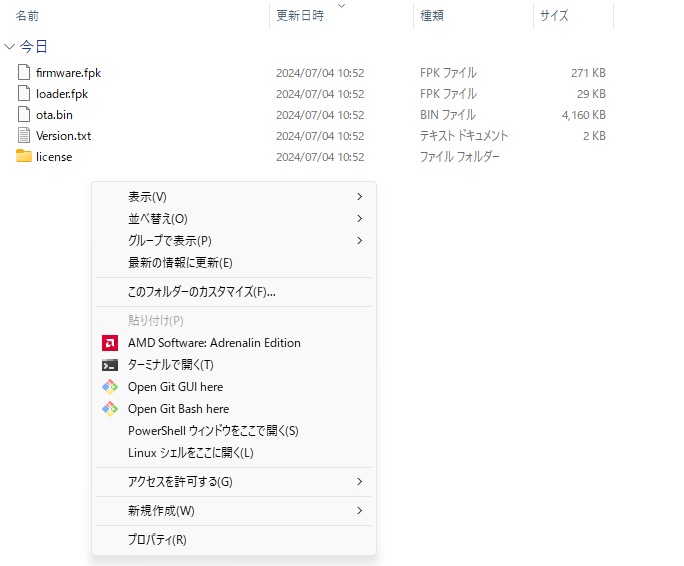Select Open Git GUI here
Screen dimensions: 684x566
click(x=234, y=387)
